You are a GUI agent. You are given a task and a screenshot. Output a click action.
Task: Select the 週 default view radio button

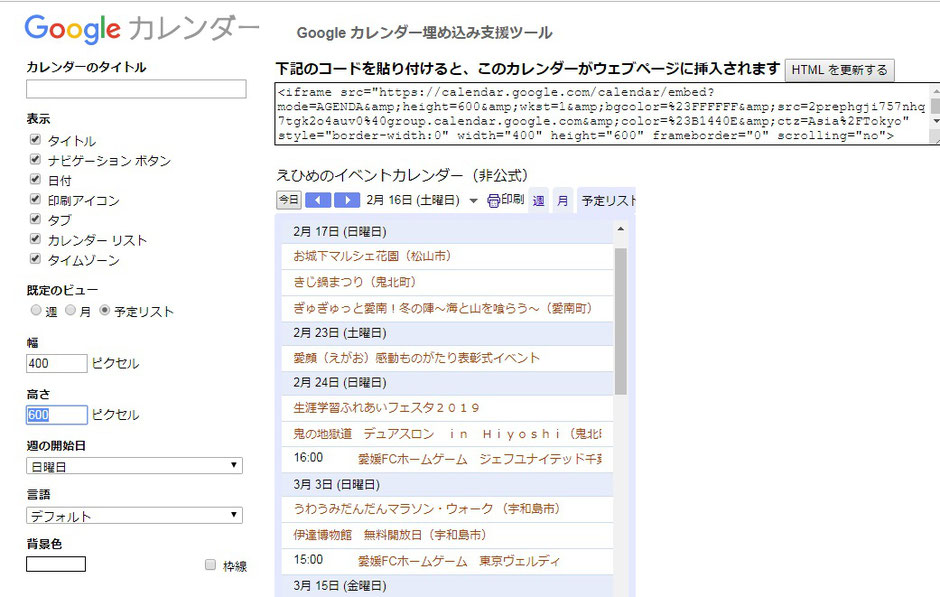coord(36,310)
